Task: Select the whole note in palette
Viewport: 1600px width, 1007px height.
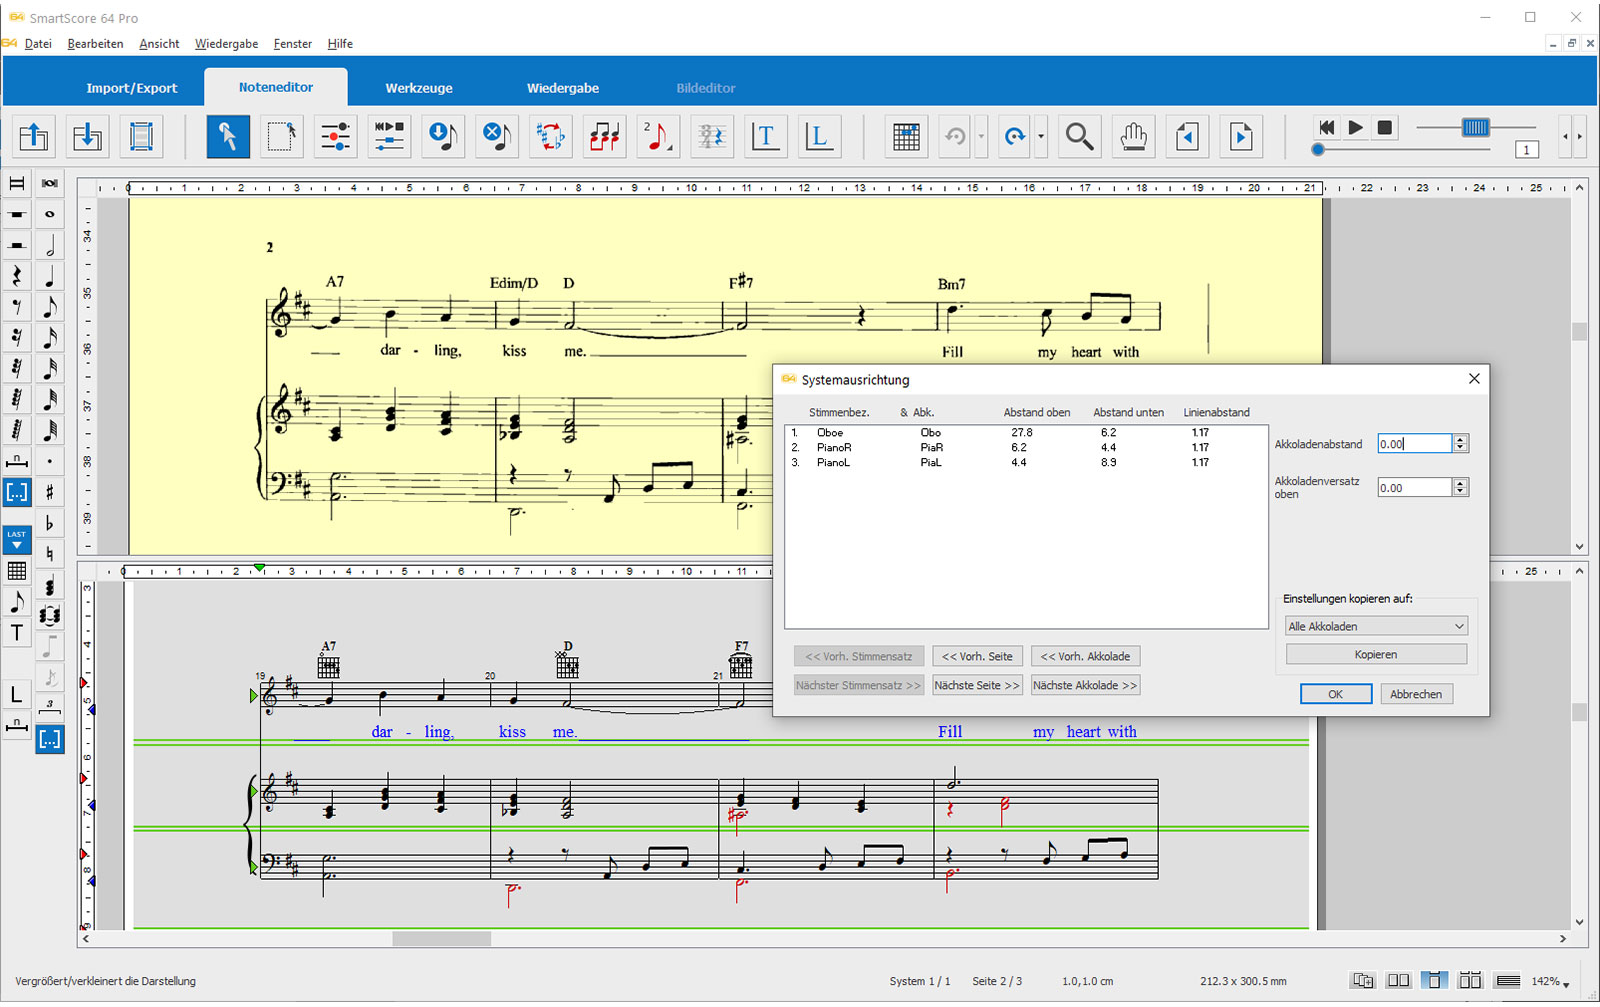Action: click(x=50, y=214)
